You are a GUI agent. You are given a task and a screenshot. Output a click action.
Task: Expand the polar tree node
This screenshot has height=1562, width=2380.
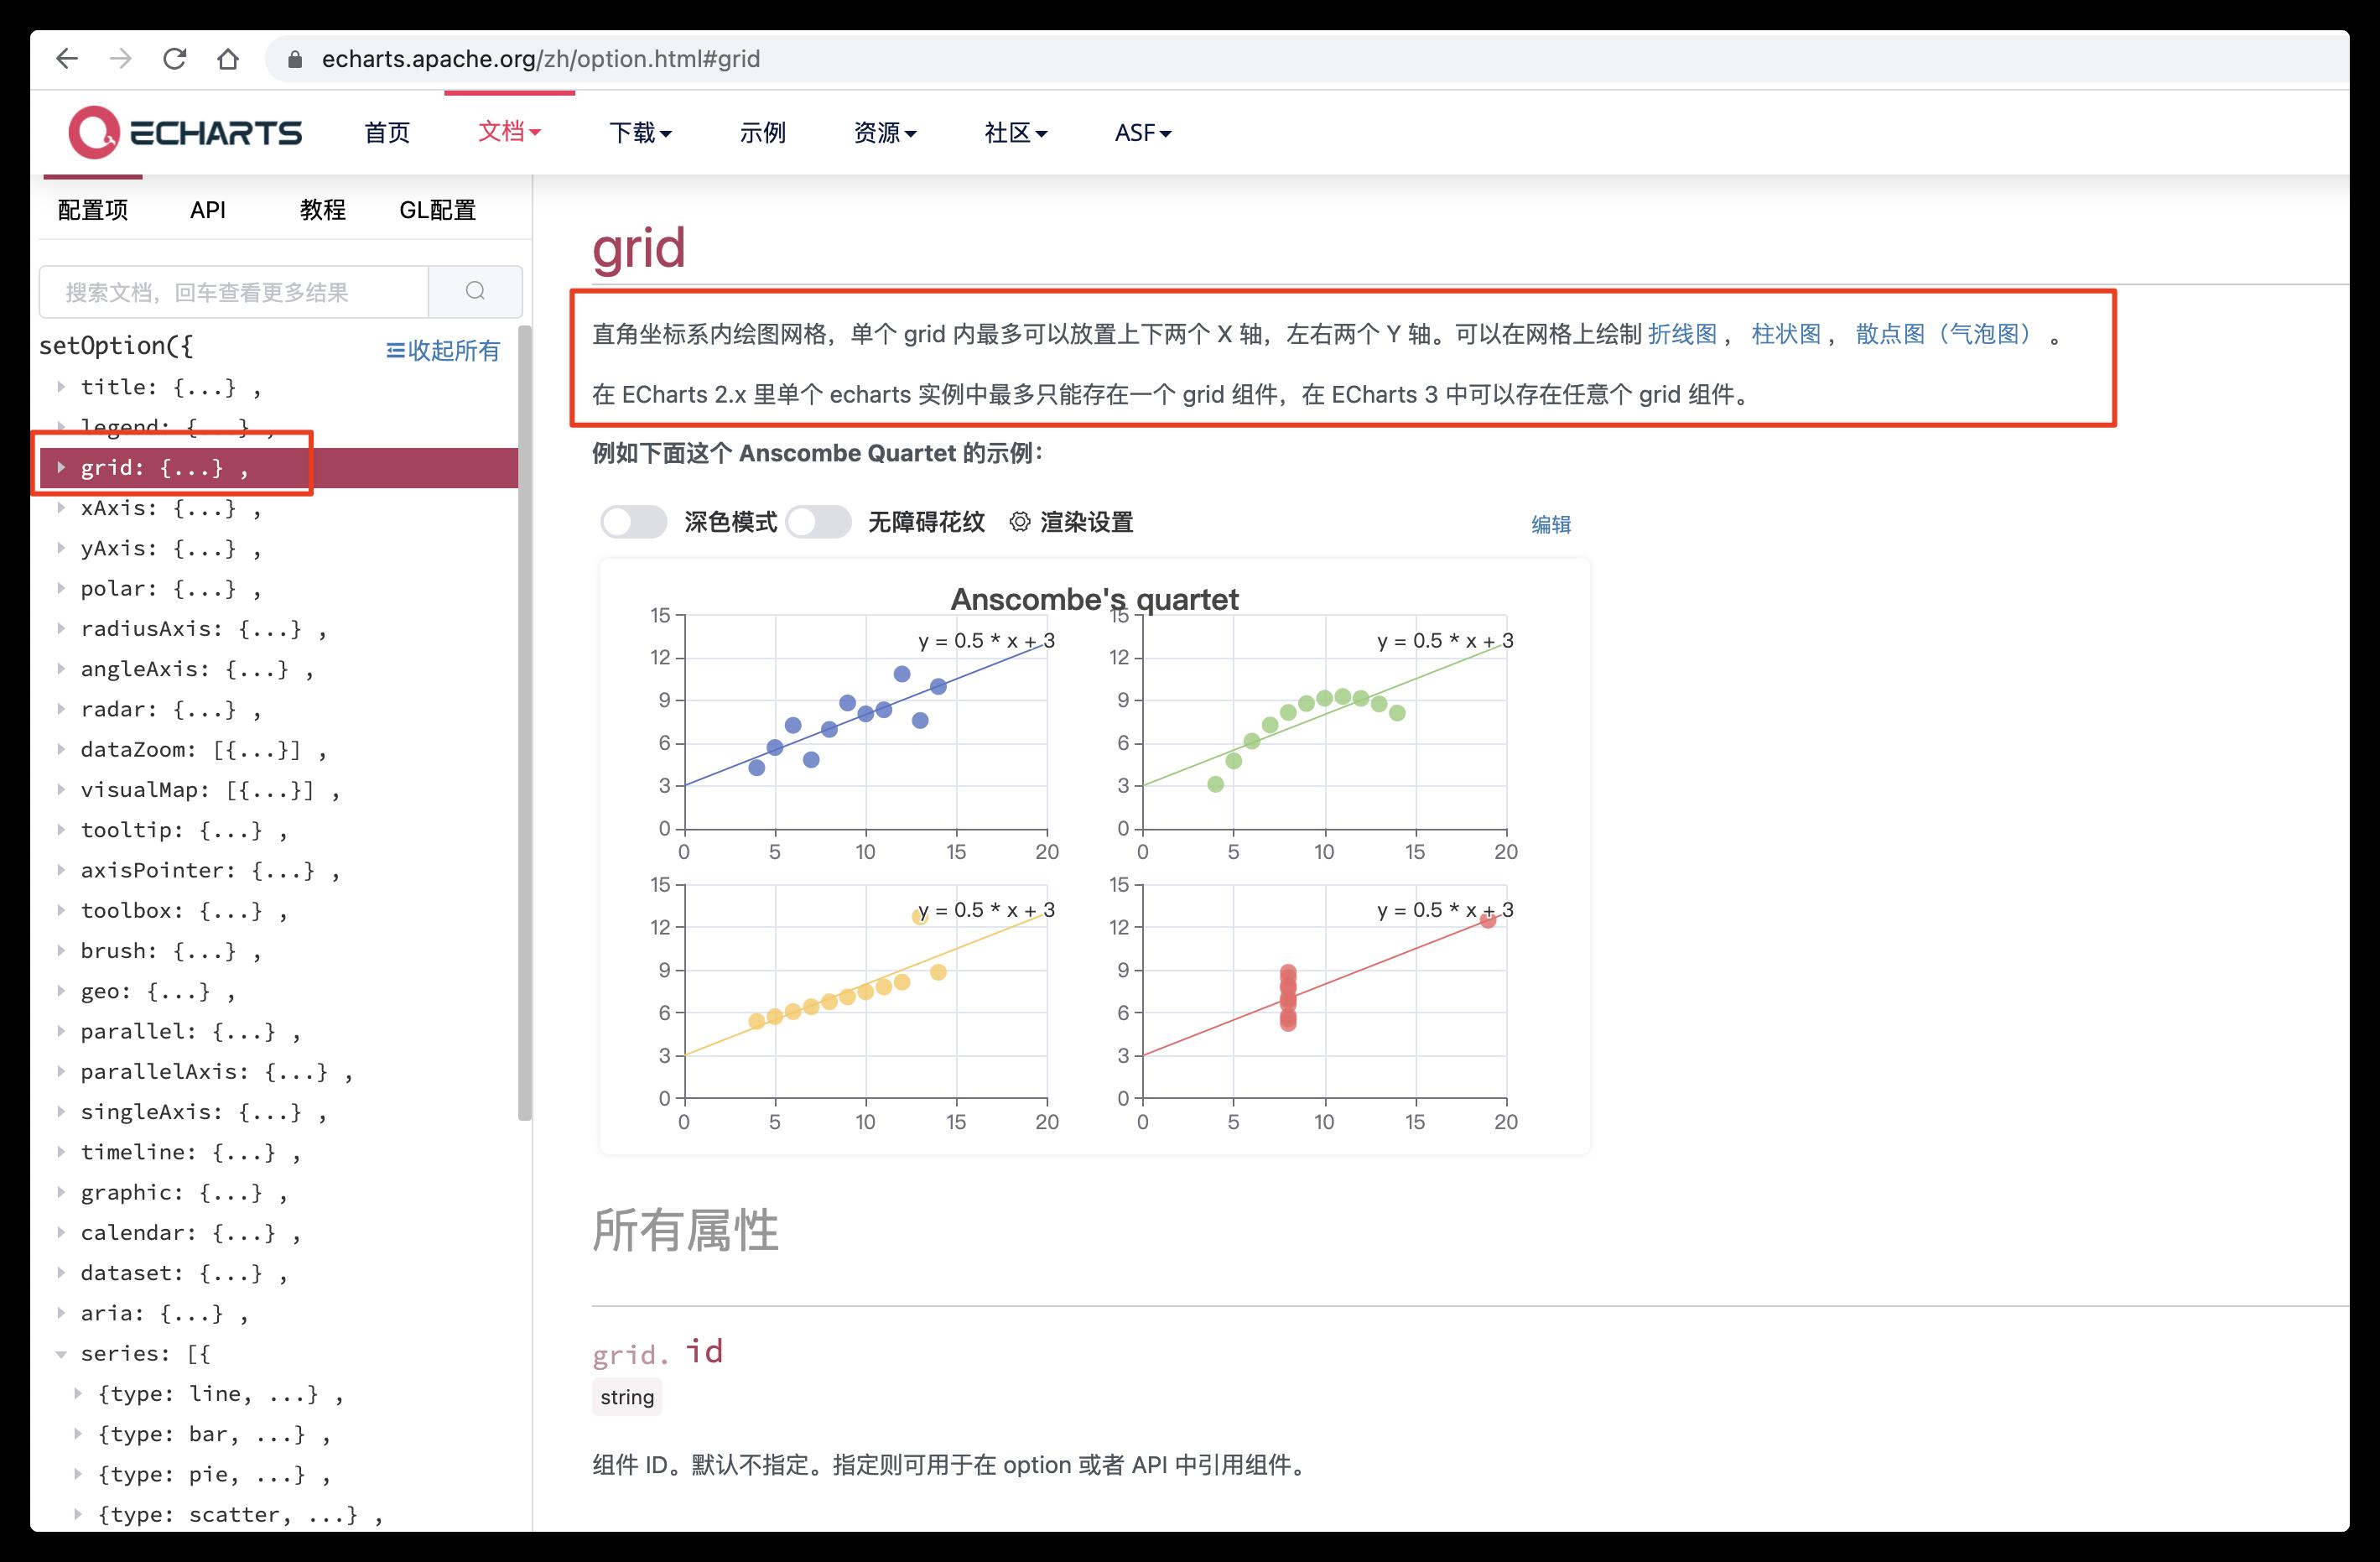tap(61, 588)
